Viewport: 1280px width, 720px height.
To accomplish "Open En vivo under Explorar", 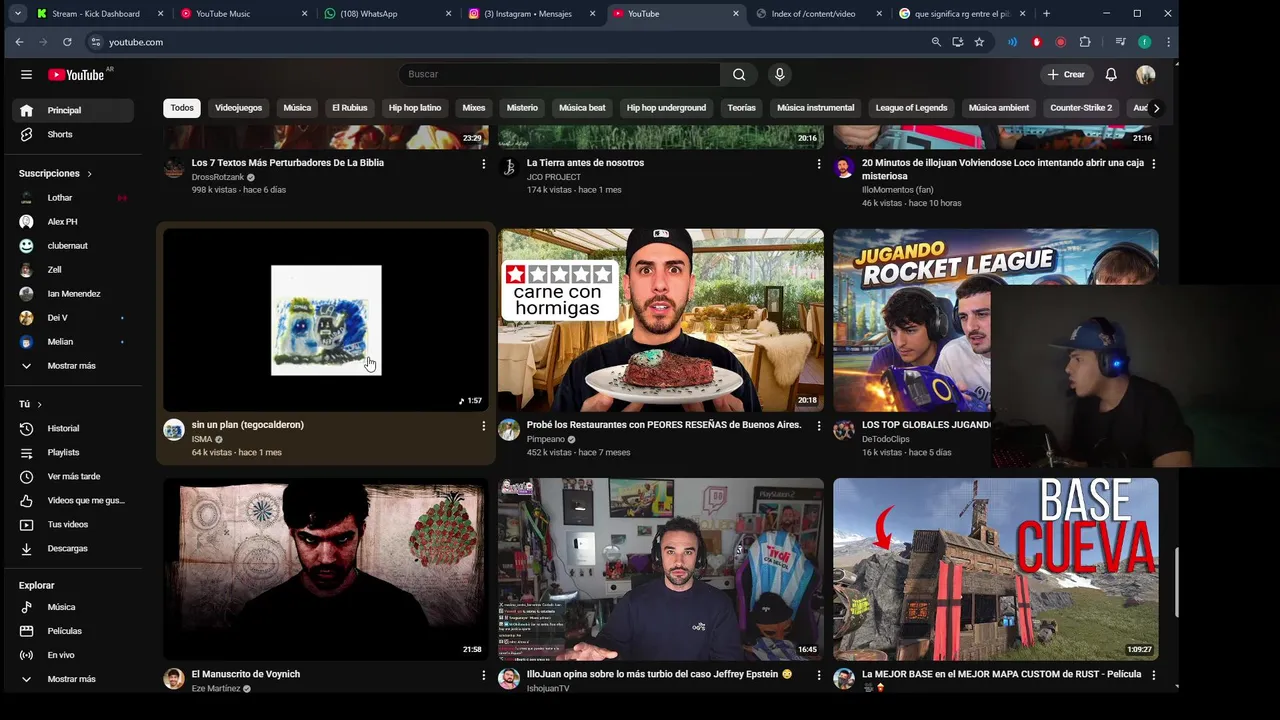I will [x=72, y=655].
